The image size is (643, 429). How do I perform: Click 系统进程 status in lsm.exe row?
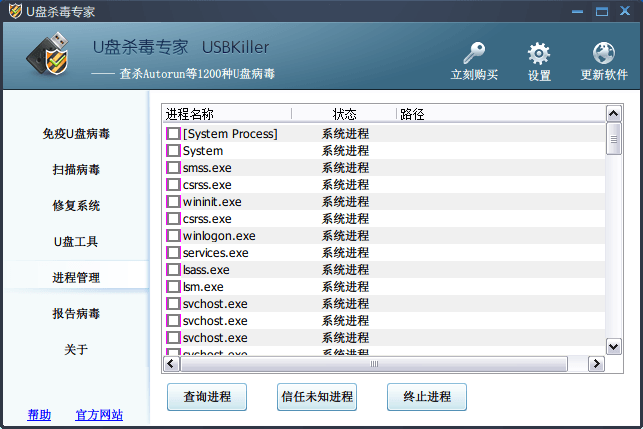point(345,287)
